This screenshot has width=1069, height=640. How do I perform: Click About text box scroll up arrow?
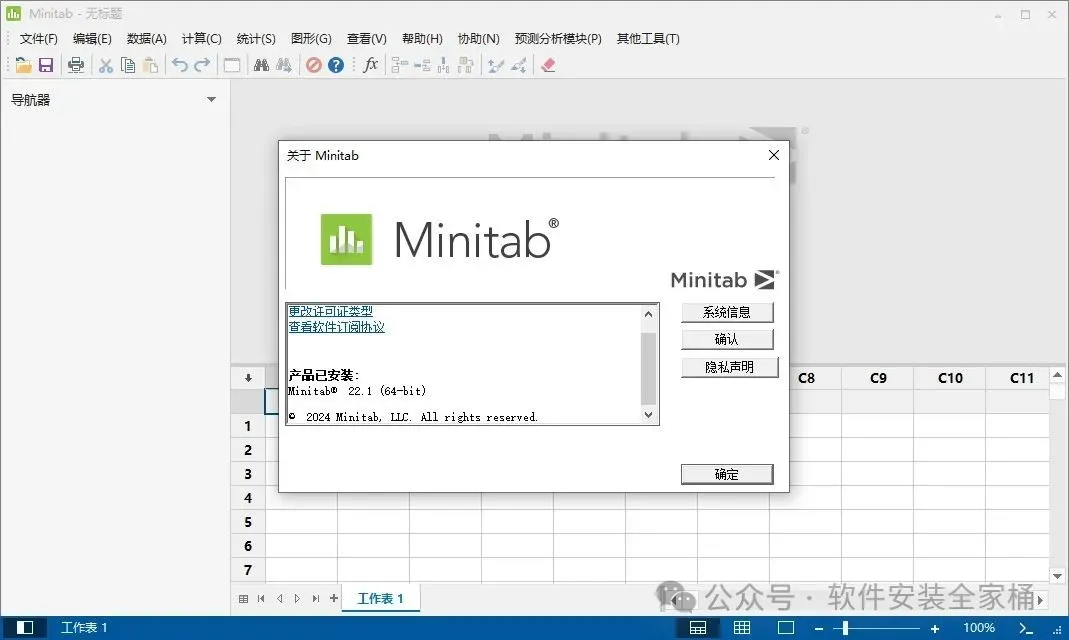coord(648,314)
